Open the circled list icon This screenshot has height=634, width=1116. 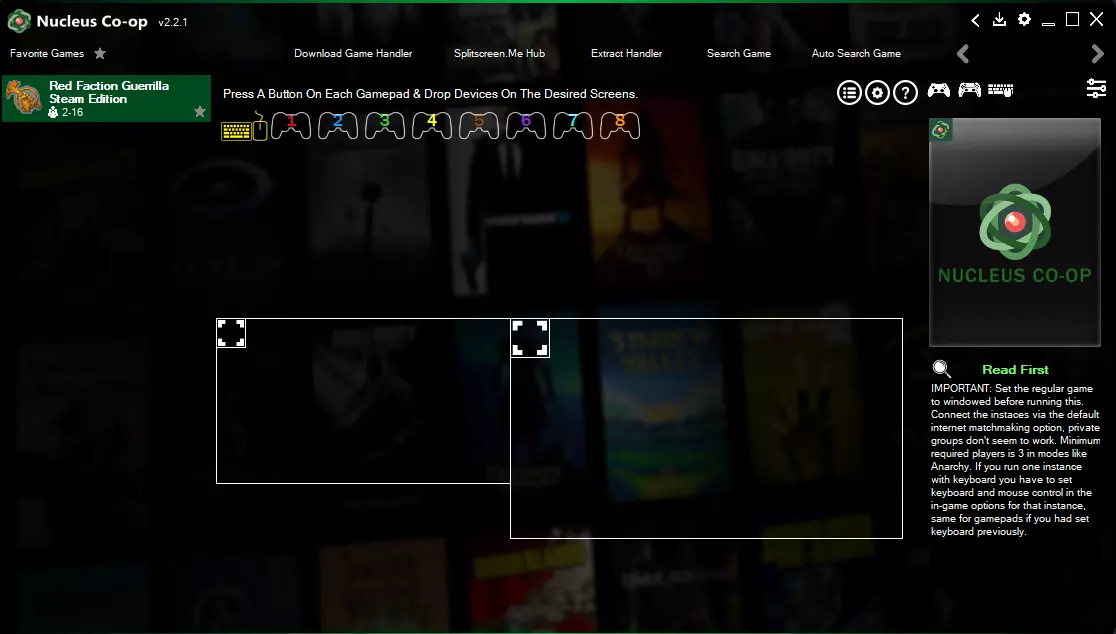coord(849,93)
